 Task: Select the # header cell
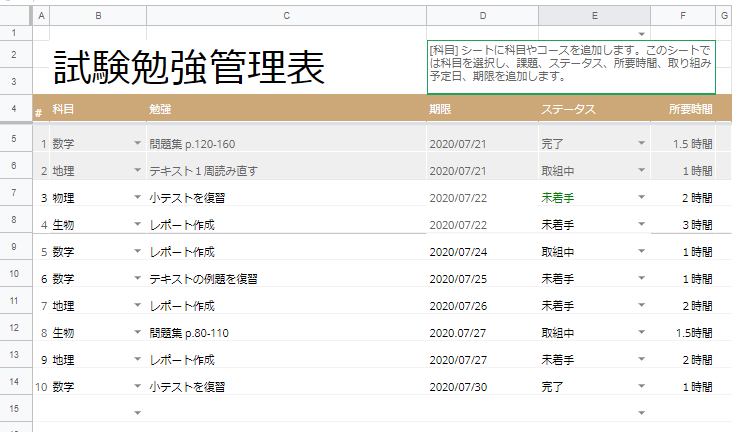click(x=41, y=109)
